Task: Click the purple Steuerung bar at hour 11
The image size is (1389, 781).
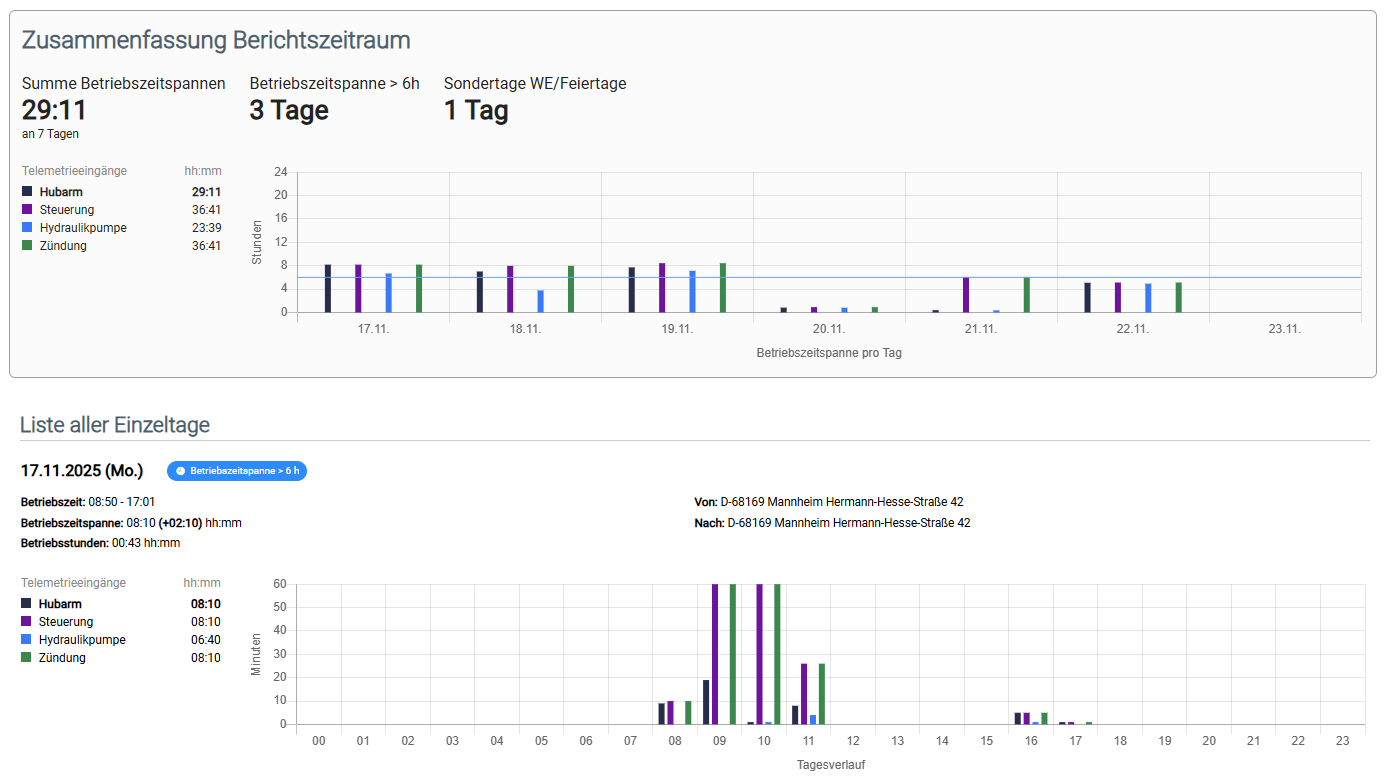Action: [804, 694]
